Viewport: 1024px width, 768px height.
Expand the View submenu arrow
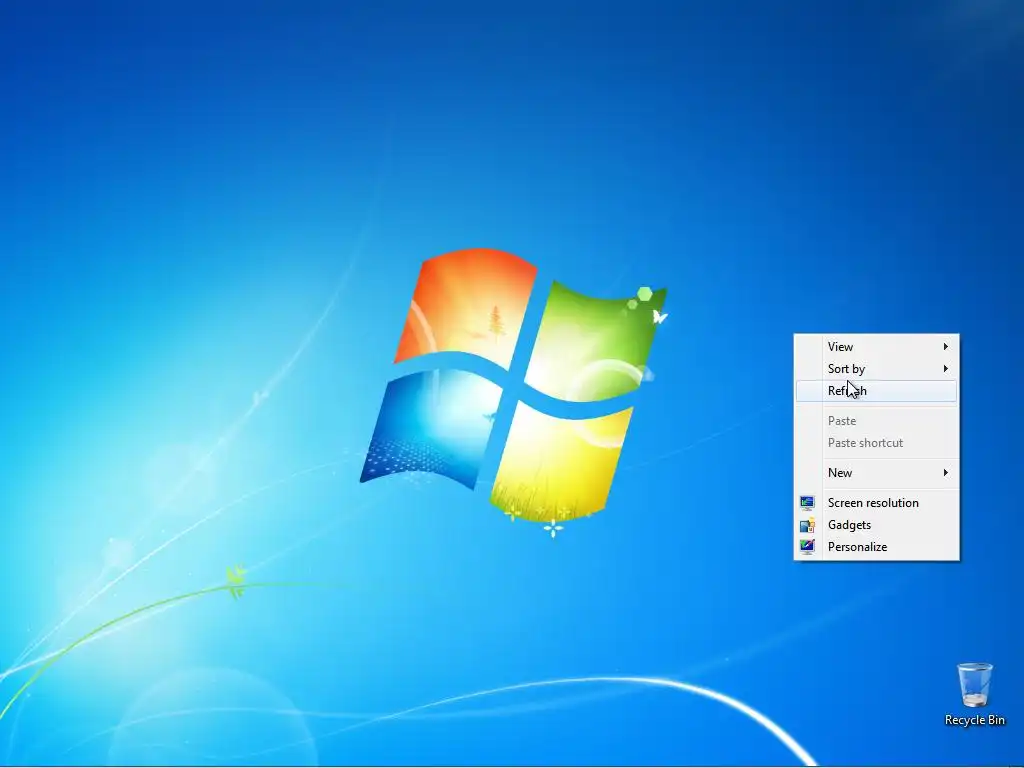946,347
